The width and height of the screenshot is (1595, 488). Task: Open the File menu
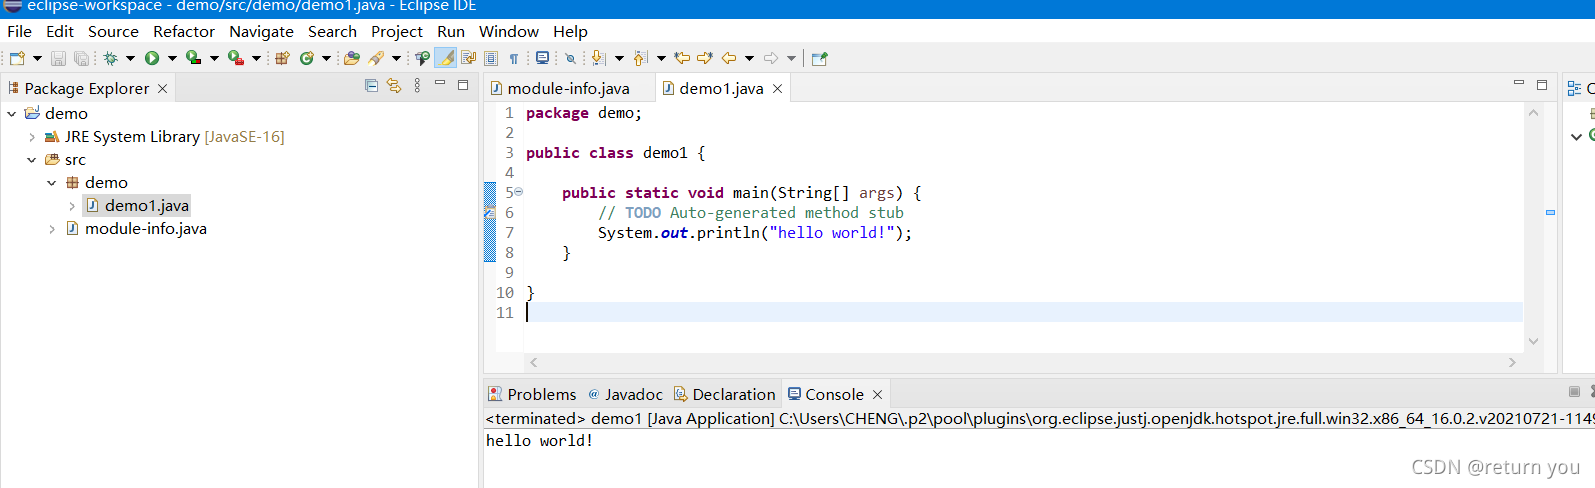[x=19, y=32]
